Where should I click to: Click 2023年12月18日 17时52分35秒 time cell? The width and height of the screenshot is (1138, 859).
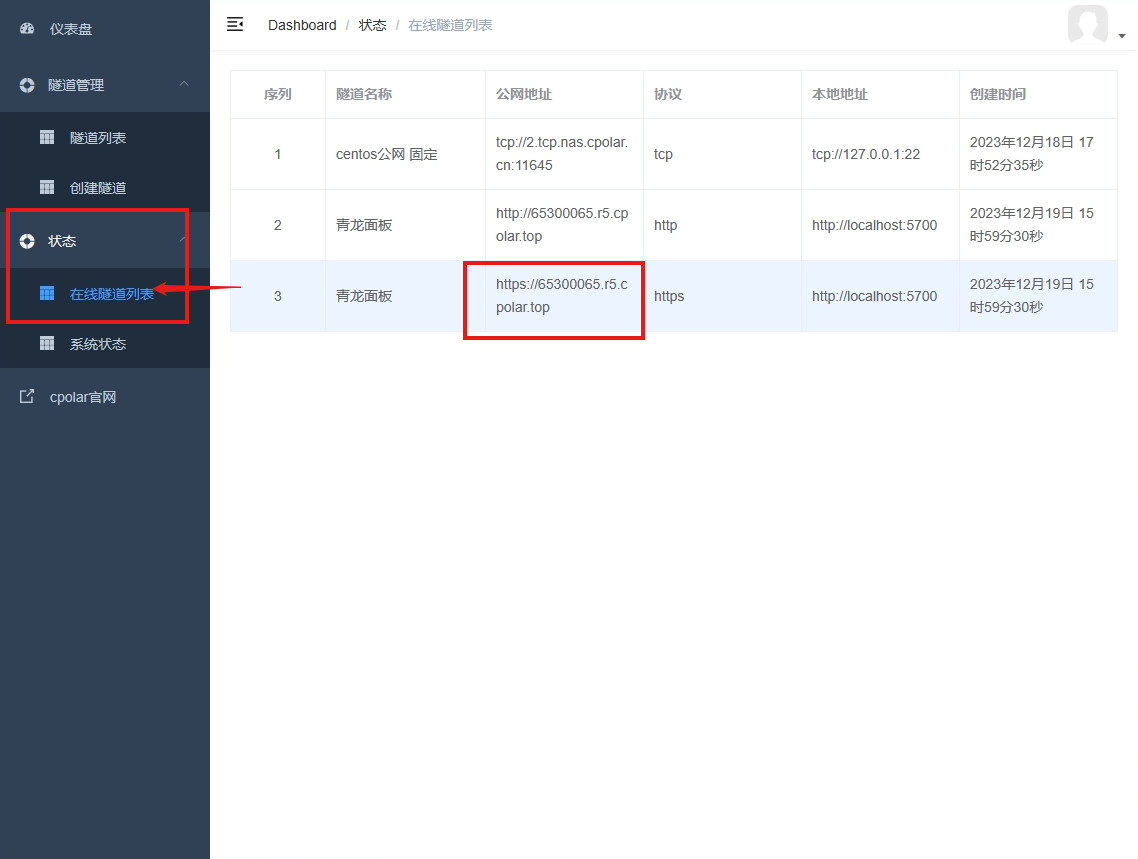[1039, 154]
